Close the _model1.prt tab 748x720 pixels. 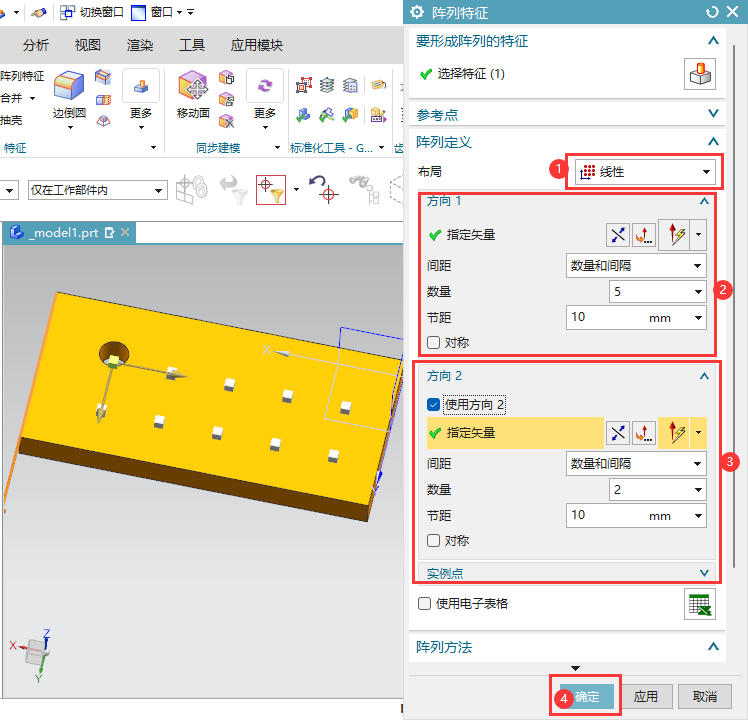coord(125,232)
